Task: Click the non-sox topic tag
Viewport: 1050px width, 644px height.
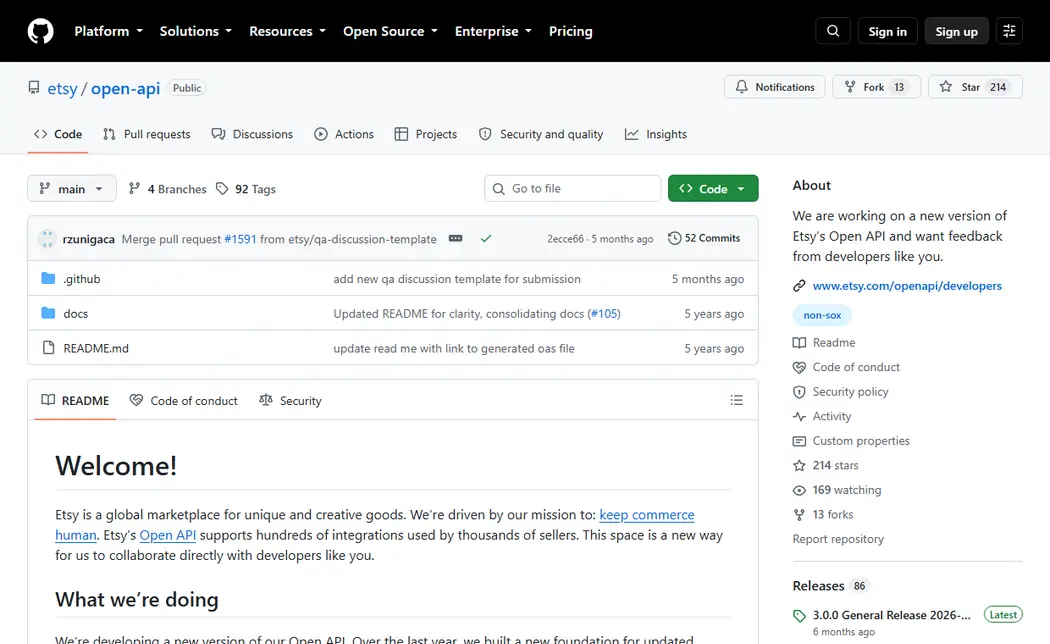Action: (x=822, y=315)
